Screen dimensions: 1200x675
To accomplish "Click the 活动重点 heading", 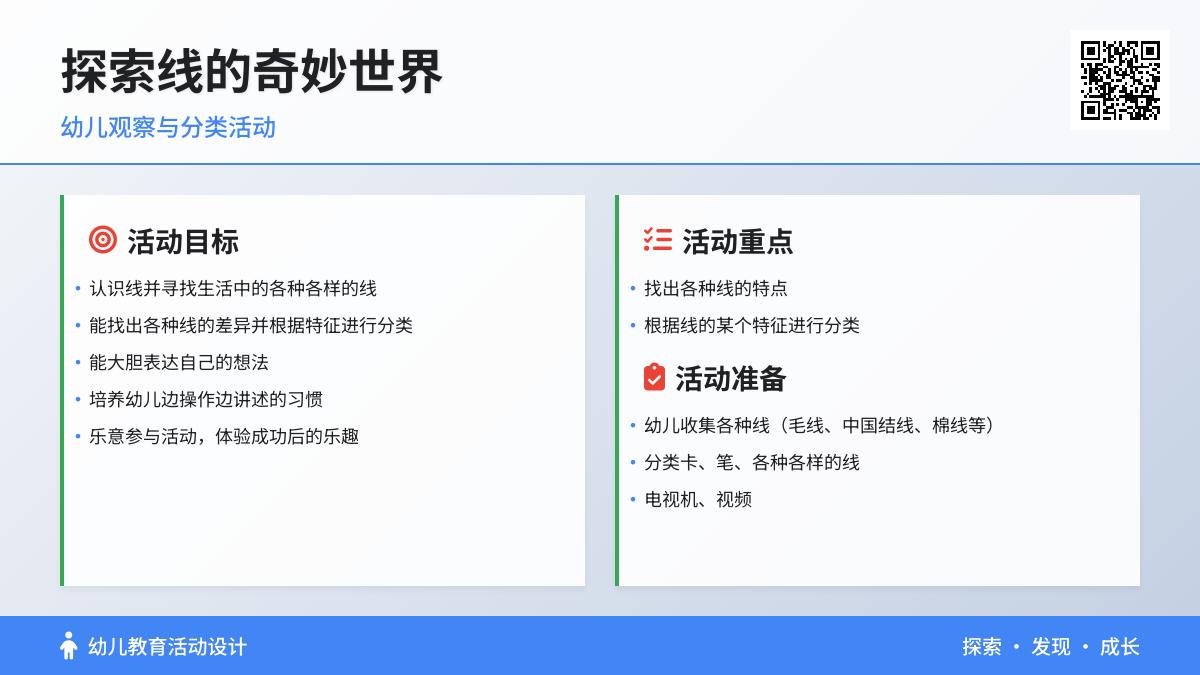I will (x=738, y=241).
